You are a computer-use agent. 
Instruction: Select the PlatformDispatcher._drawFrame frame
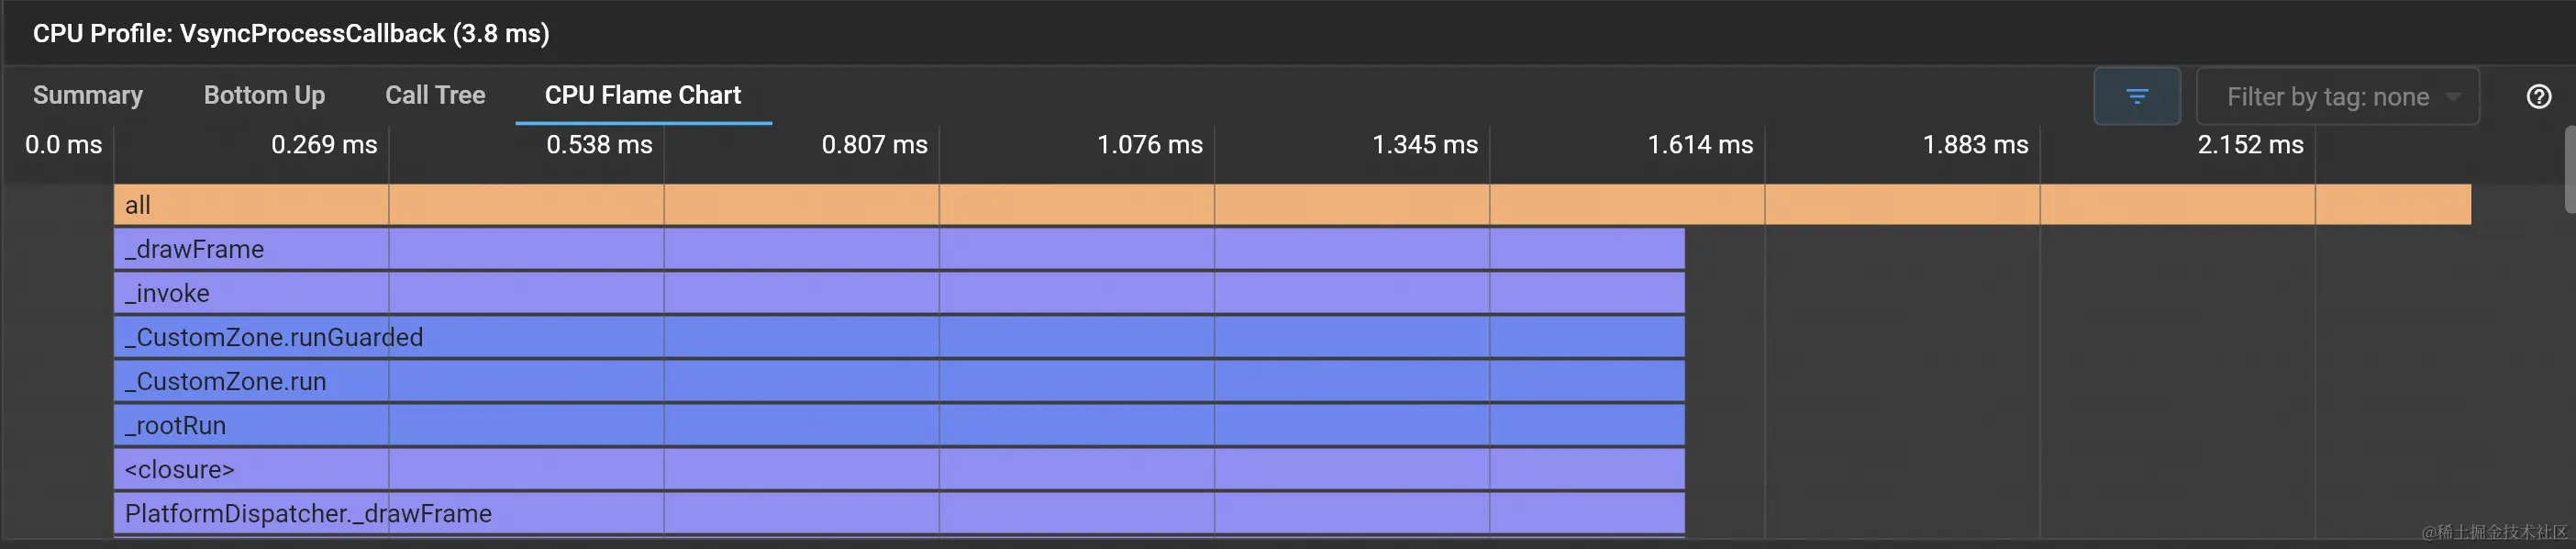click(899, 513)
